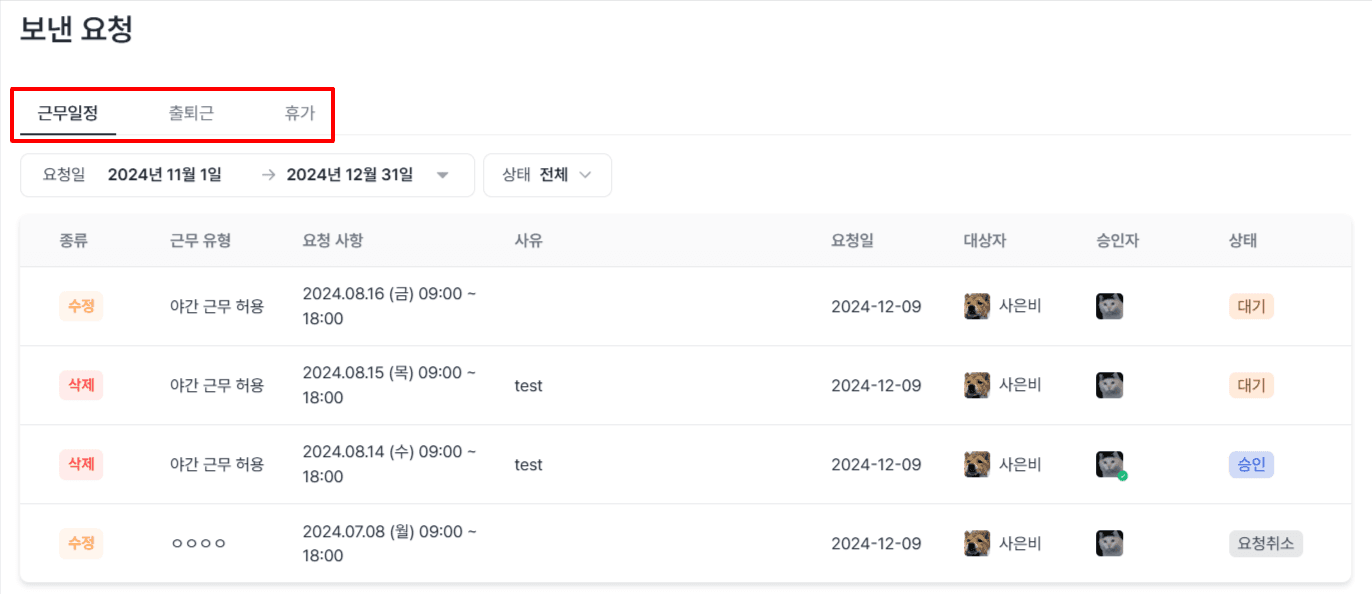The image size is (1372, 594).
Task: Click the 보낸 요청 page title
Action: pos(77,31)
